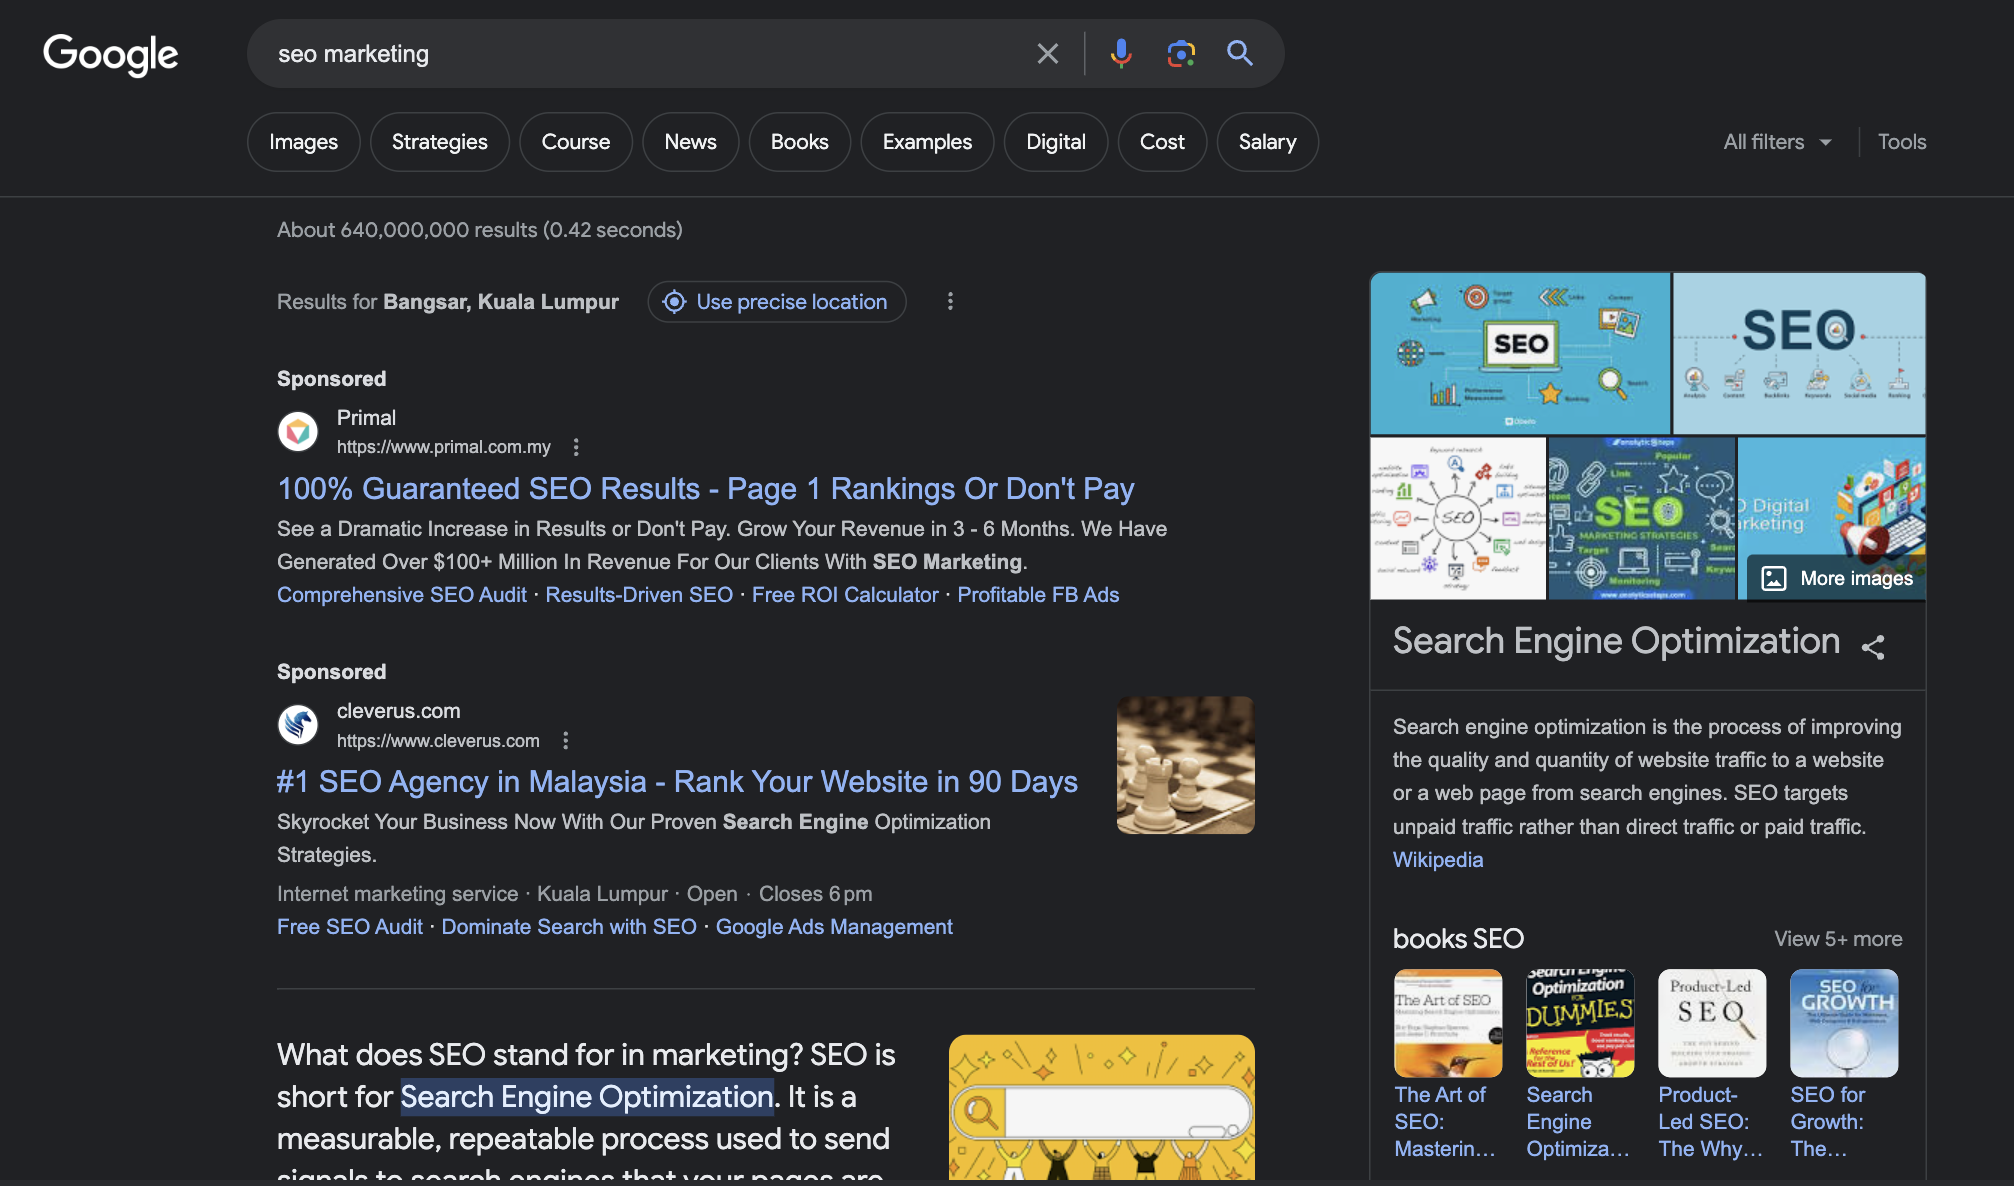Screen dimensions: 2014x1186
Task: Open Free ROI Calculator sitelink
Action: click(x=845, y=595)
